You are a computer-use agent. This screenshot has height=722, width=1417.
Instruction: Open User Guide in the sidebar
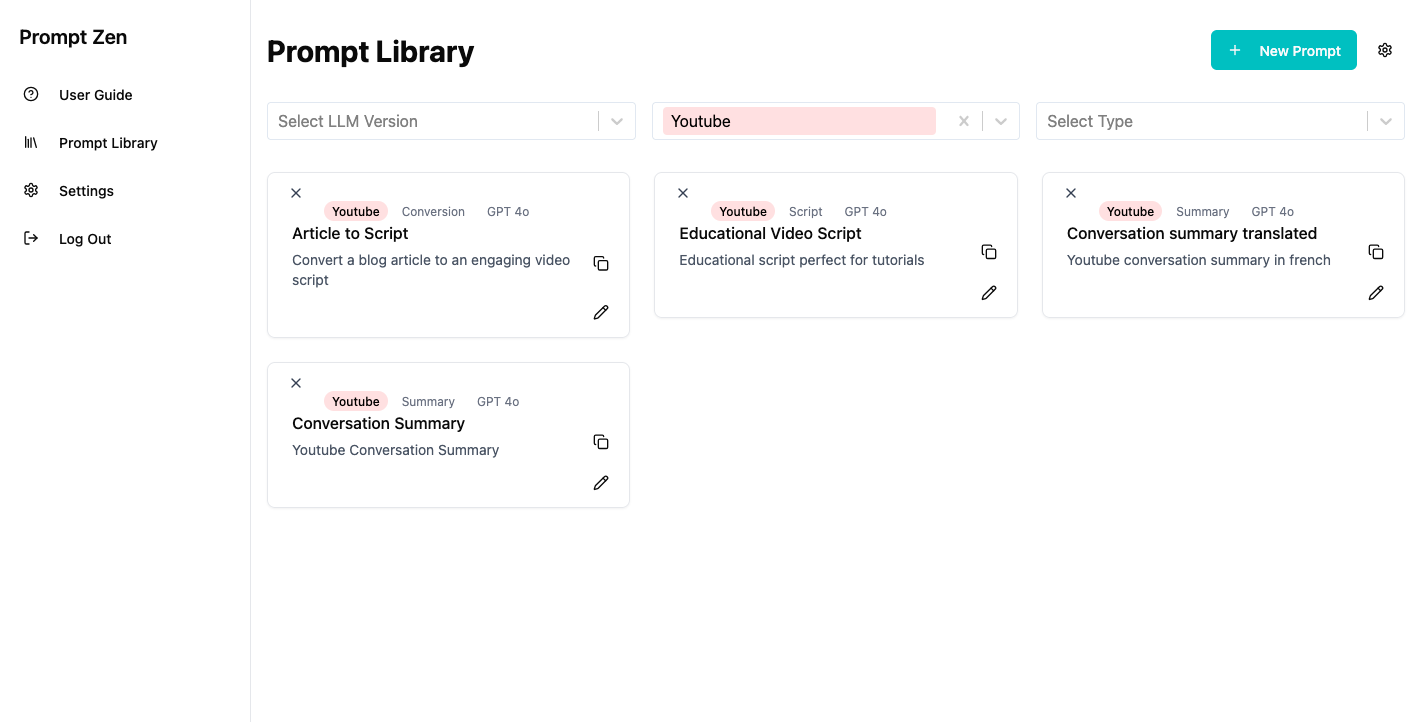(95, 95)
